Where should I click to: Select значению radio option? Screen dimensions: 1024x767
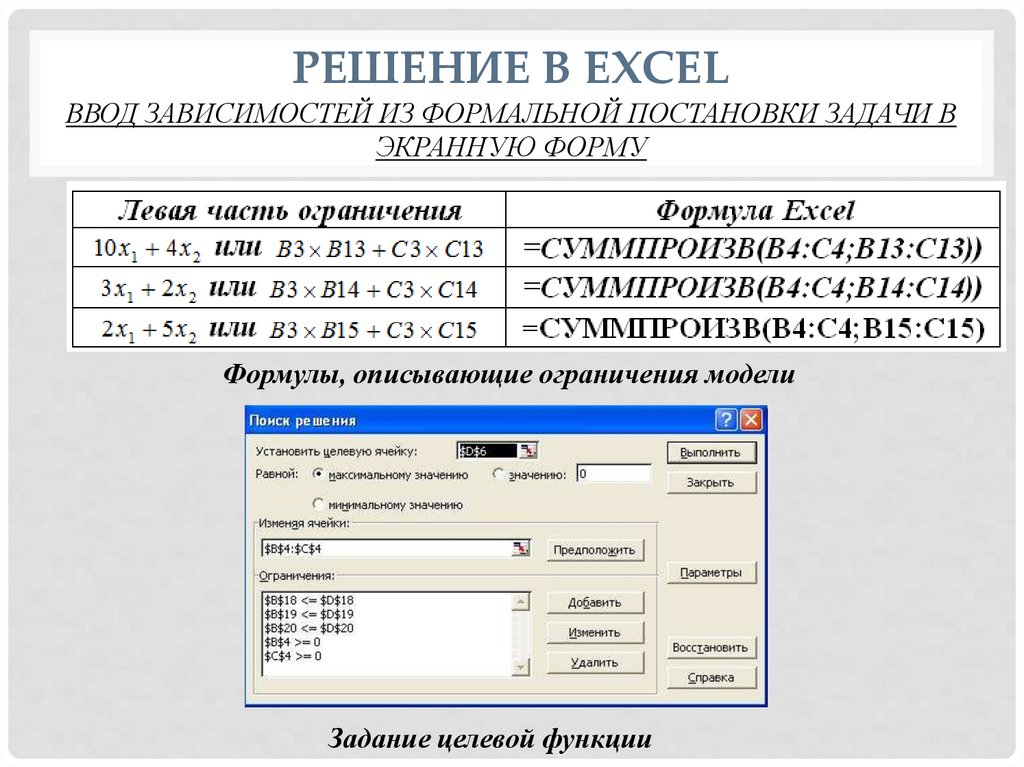(x=498, y=475)
